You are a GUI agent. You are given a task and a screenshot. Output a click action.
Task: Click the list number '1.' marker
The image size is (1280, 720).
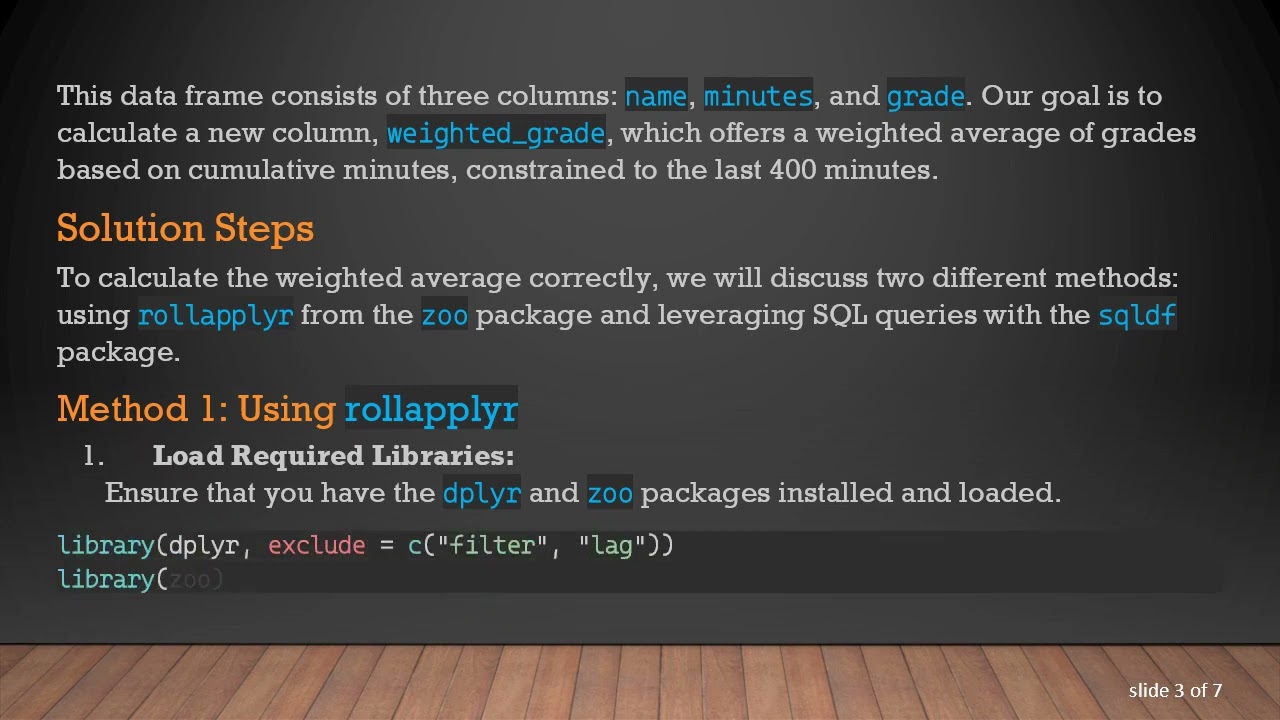click(94, 456)
